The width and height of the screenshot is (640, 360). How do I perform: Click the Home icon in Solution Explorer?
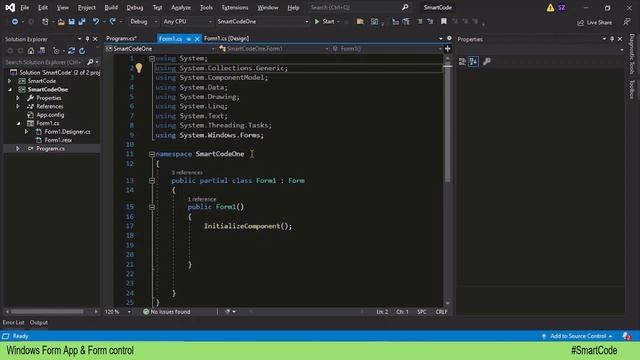point(31,51)
